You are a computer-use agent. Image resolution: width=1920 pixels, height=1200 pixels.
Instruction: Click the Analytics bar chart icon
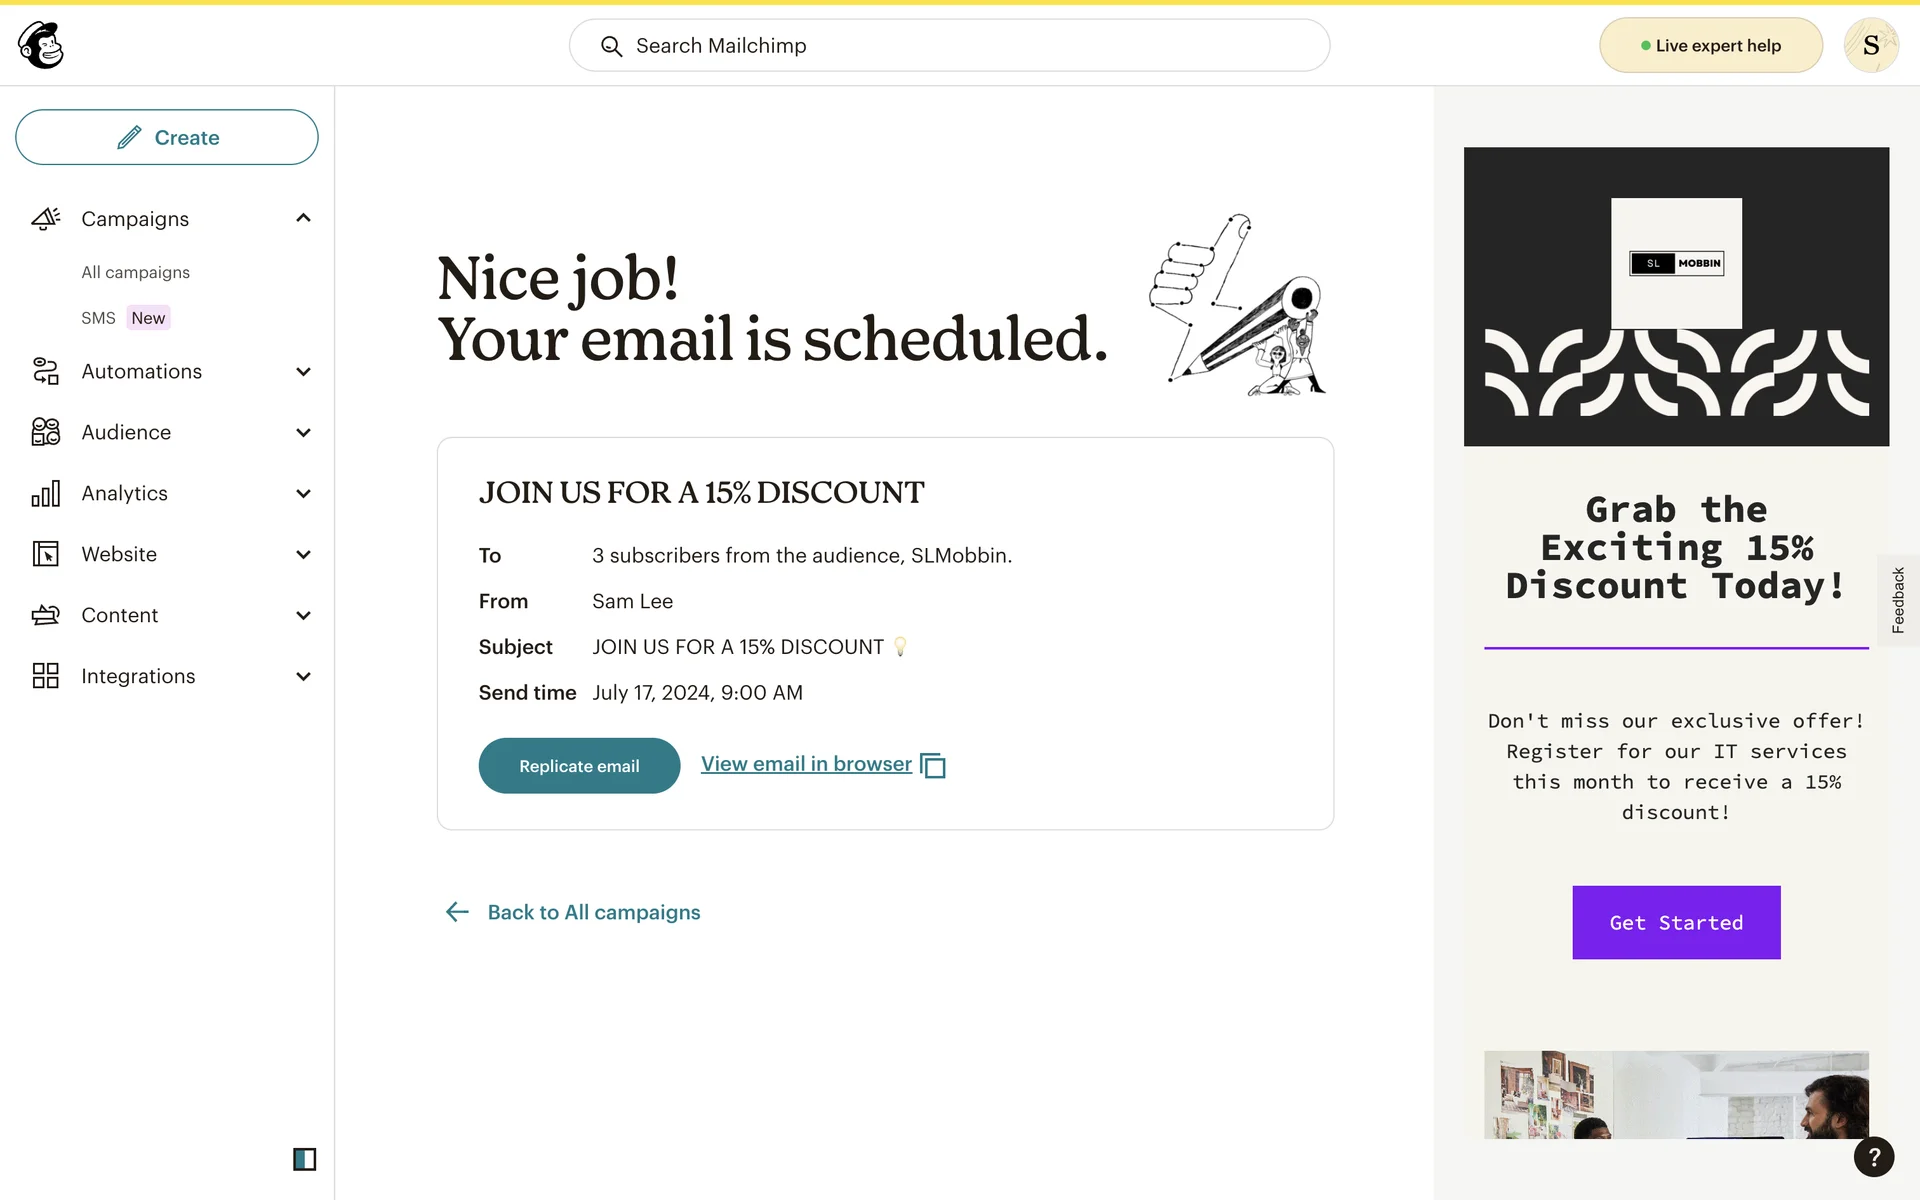pos(46,493)
